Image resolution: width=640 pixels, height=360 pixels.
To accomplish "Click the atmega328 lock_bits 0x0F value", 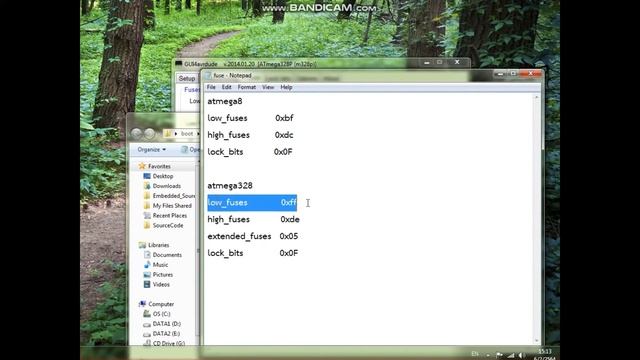I will coord(289,253).
